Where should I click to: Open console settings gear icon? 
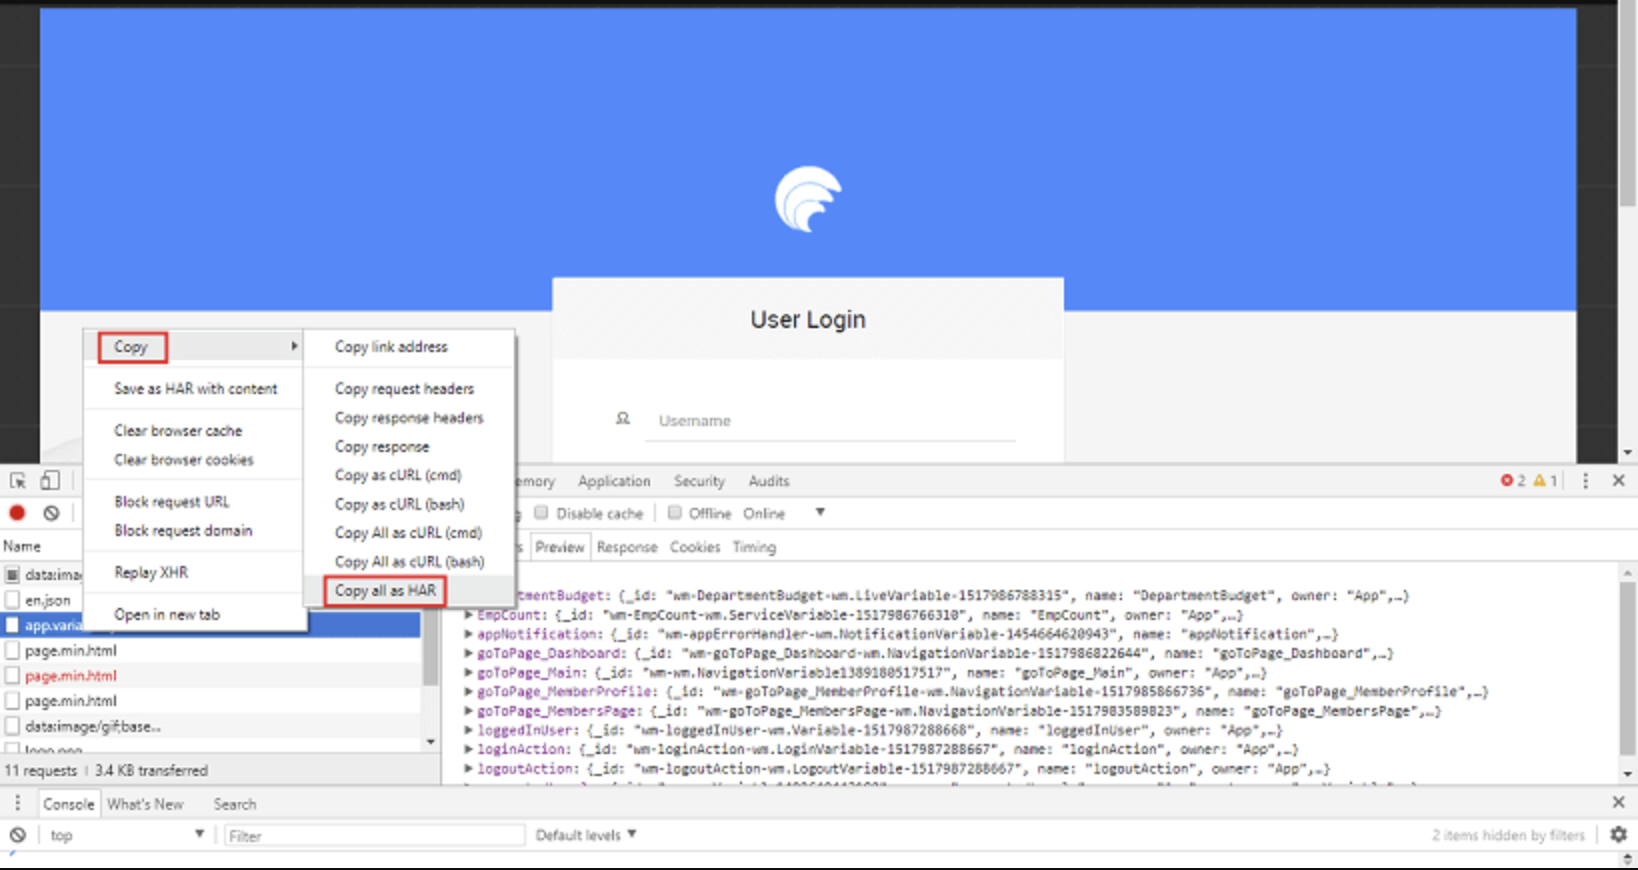click(1618, 834)
